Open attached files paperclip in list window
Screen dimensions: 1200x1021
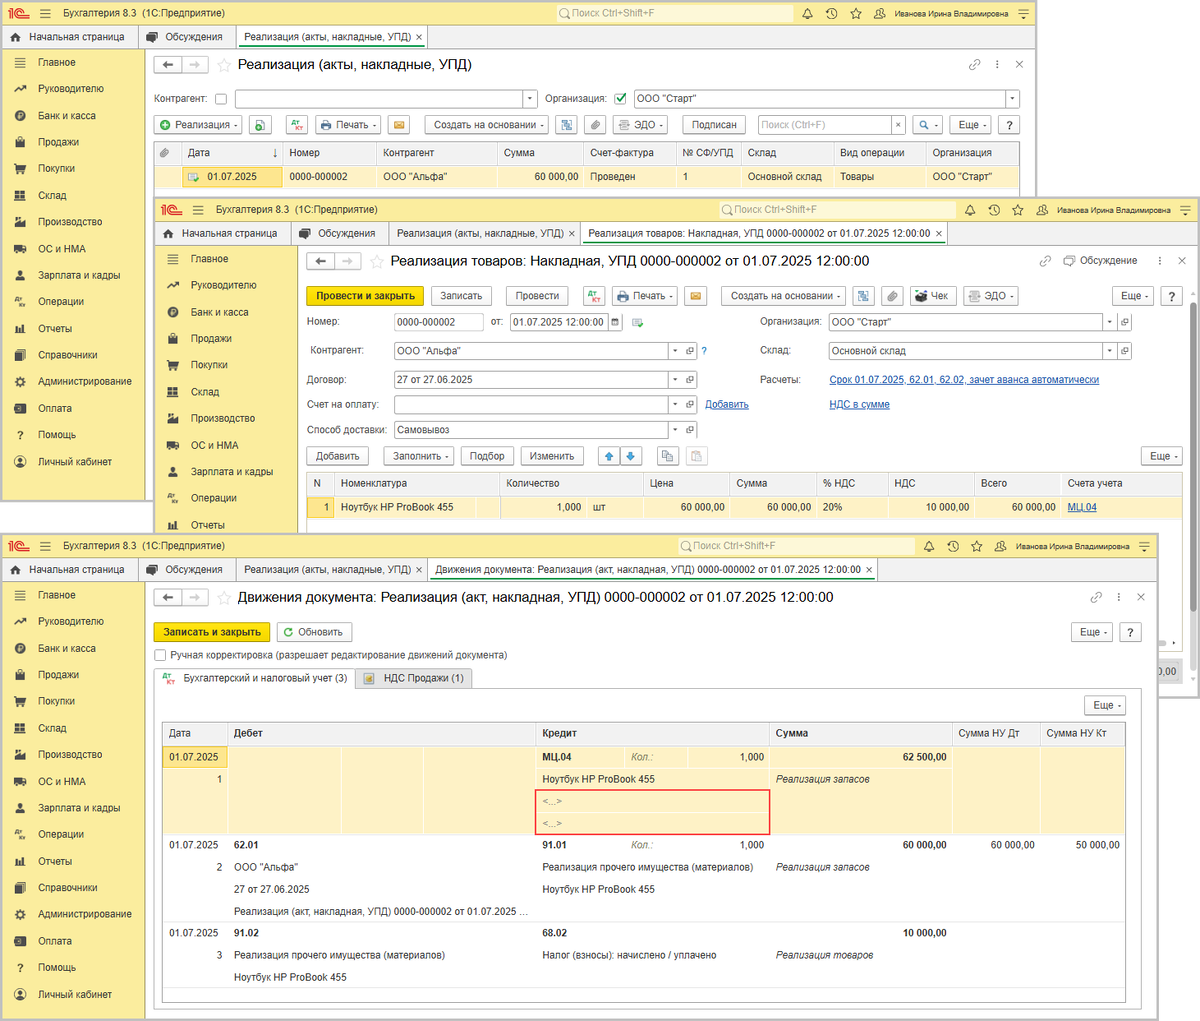595,125
